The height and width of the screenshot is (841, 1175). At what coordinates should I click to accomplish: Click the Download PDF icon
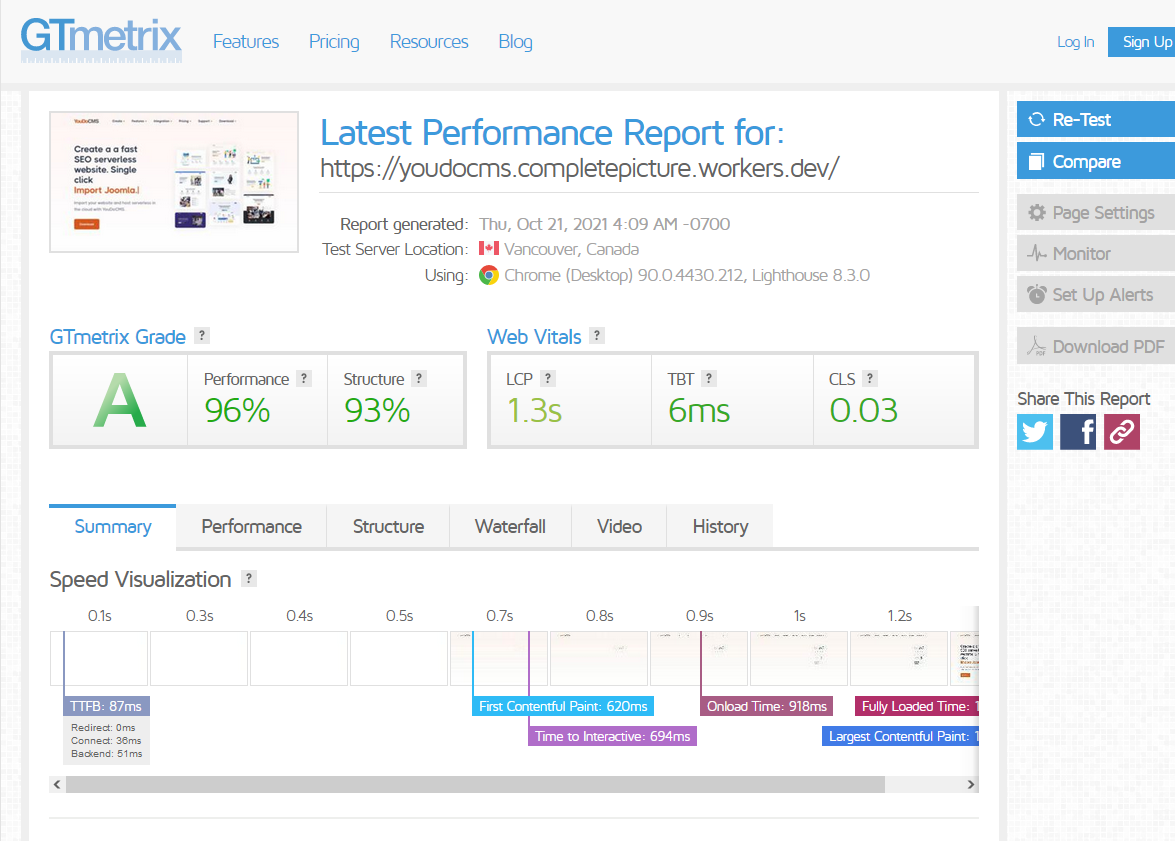pos(1036,346)
